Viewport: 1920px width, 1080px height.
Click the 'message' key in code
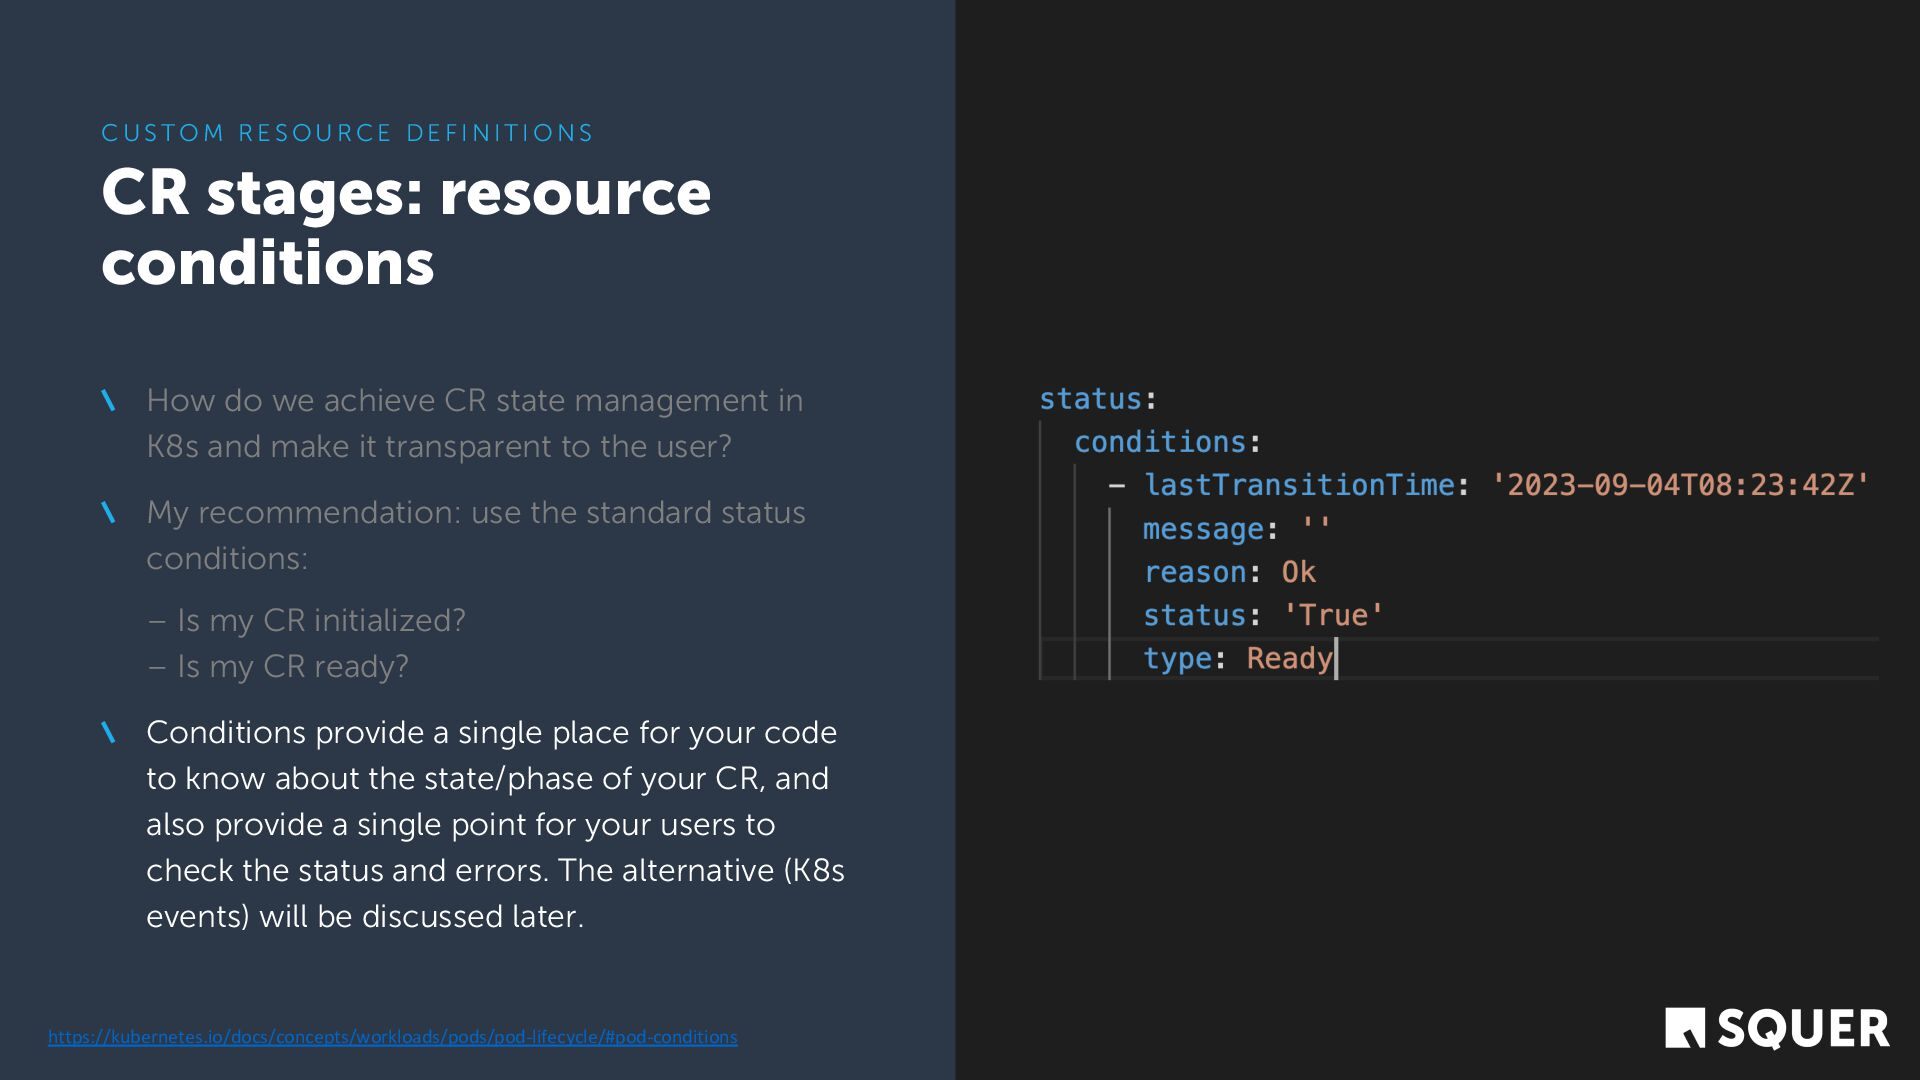click(x=1203, y=529)
